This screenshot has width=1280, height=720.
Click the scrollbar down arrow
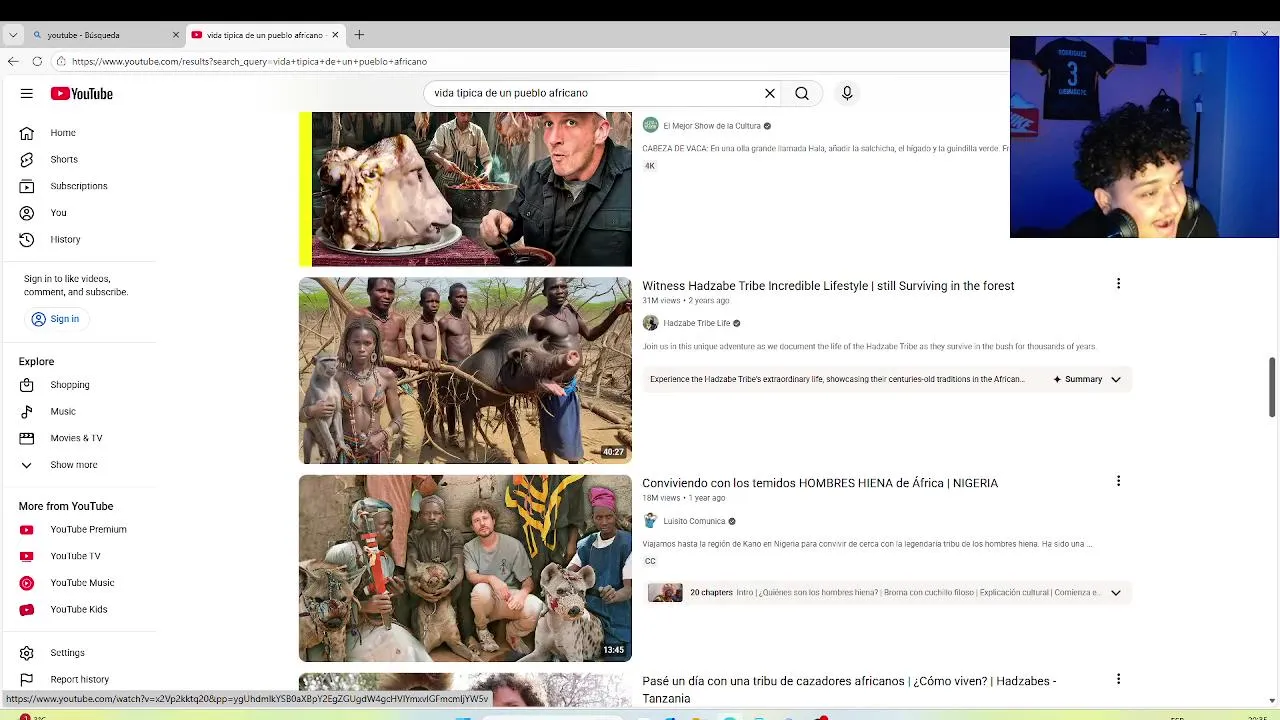[x=1272, y=700]
